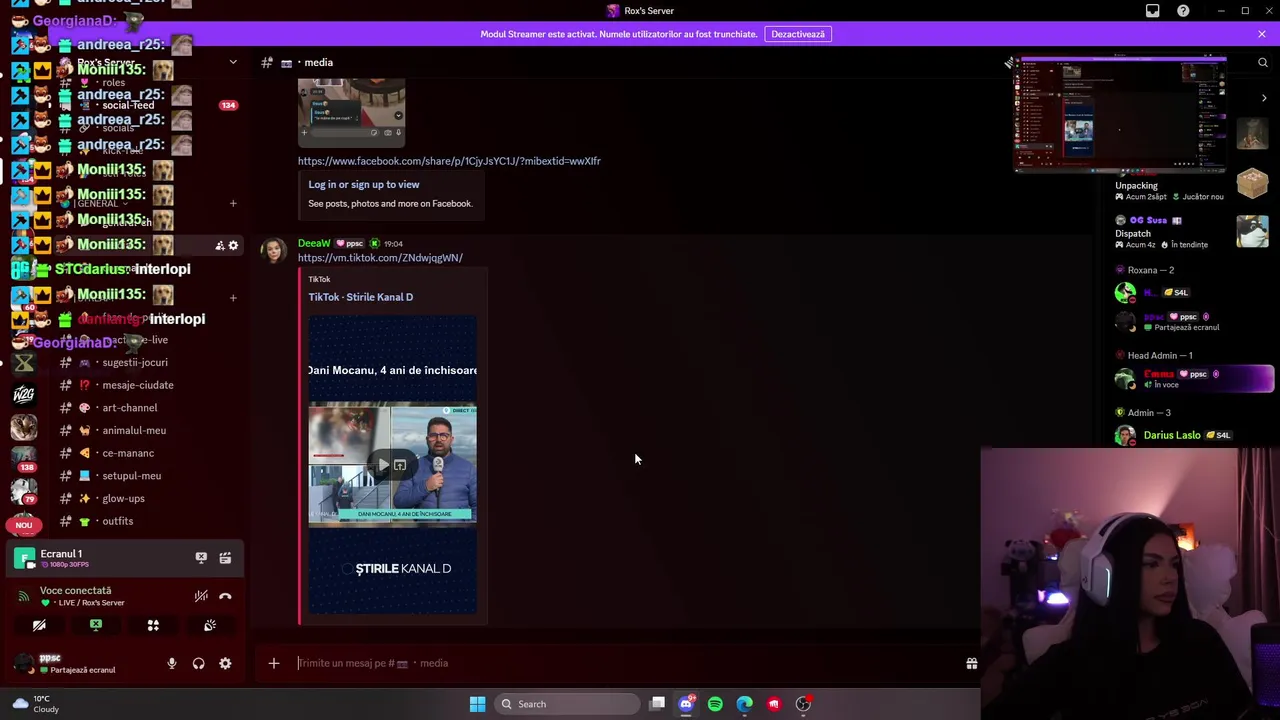Toggle the green screen share button
The image size is (1280, 720).
(96, 625)
